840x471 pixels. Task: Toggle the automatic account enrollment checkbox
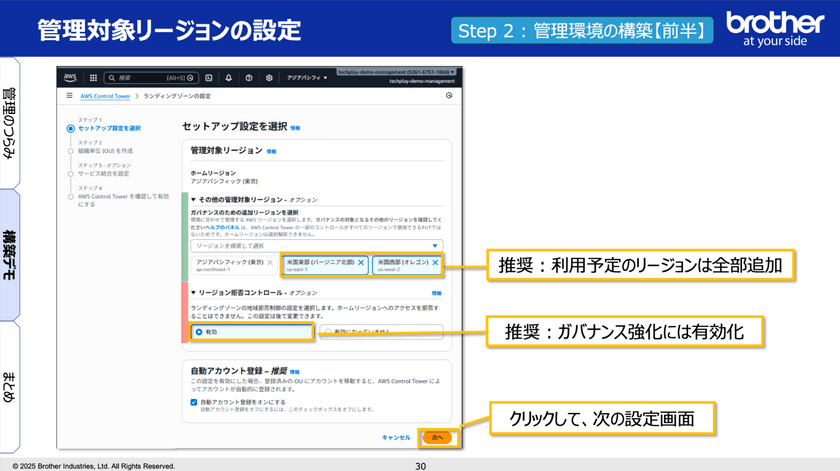coord(194,401)
